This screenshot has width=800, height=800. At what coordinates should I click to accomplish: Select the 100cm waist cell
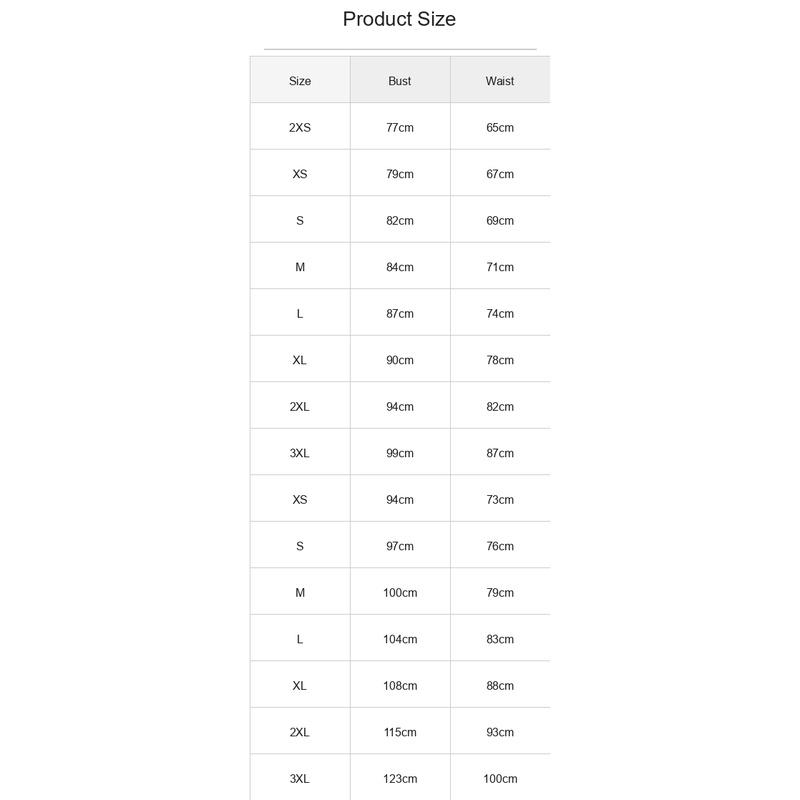[500, 778]
